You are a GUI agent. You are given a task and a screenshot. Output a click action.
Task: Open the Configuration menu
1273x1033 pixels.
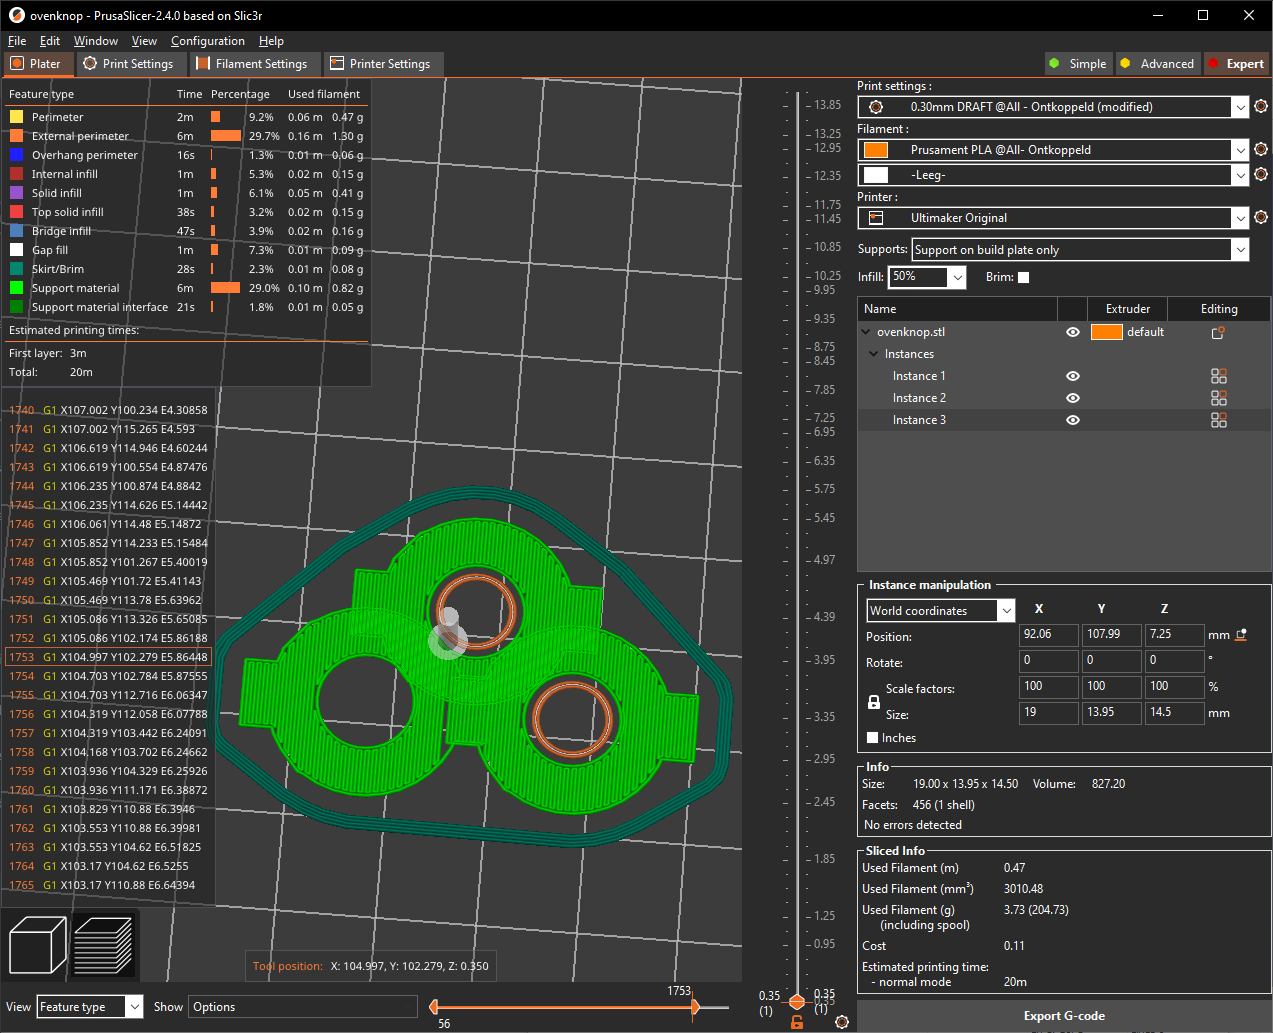click(x=208, y=41)
